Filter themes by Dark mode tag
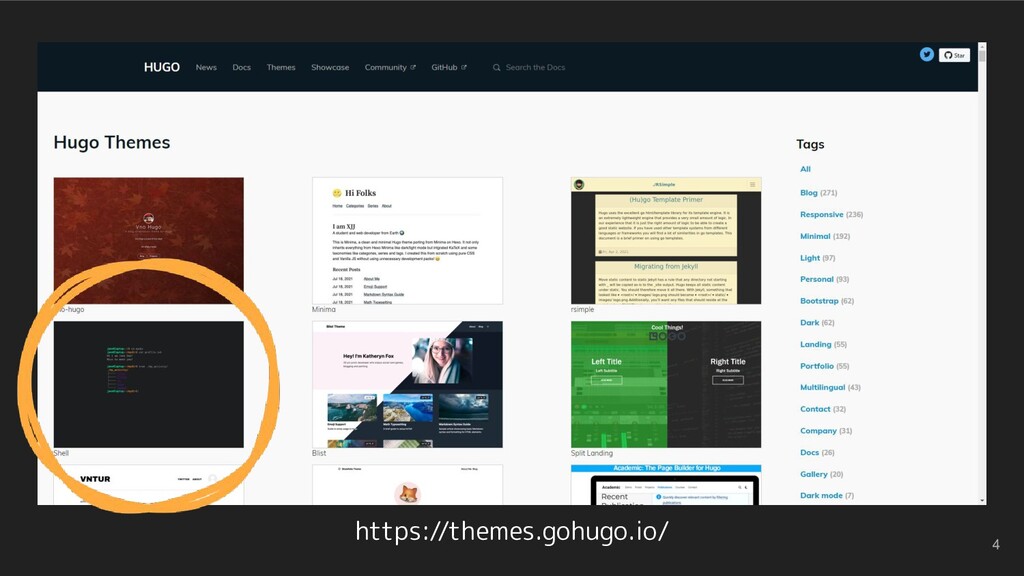 point(827,496)
